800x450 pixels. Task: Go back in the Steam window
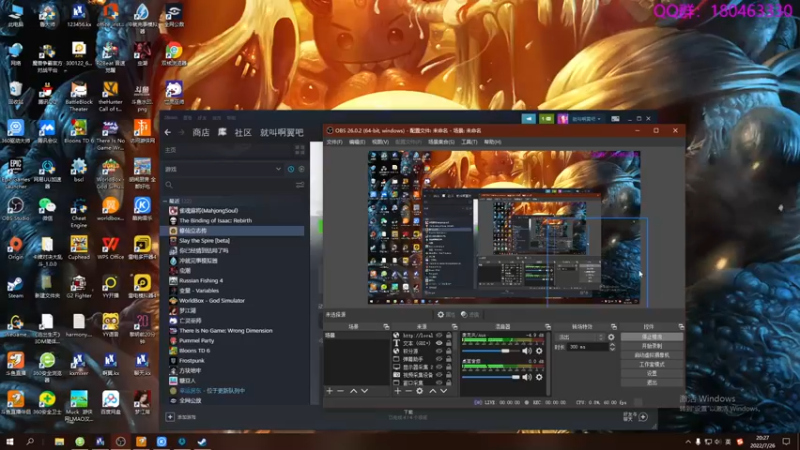coord(168,133)
